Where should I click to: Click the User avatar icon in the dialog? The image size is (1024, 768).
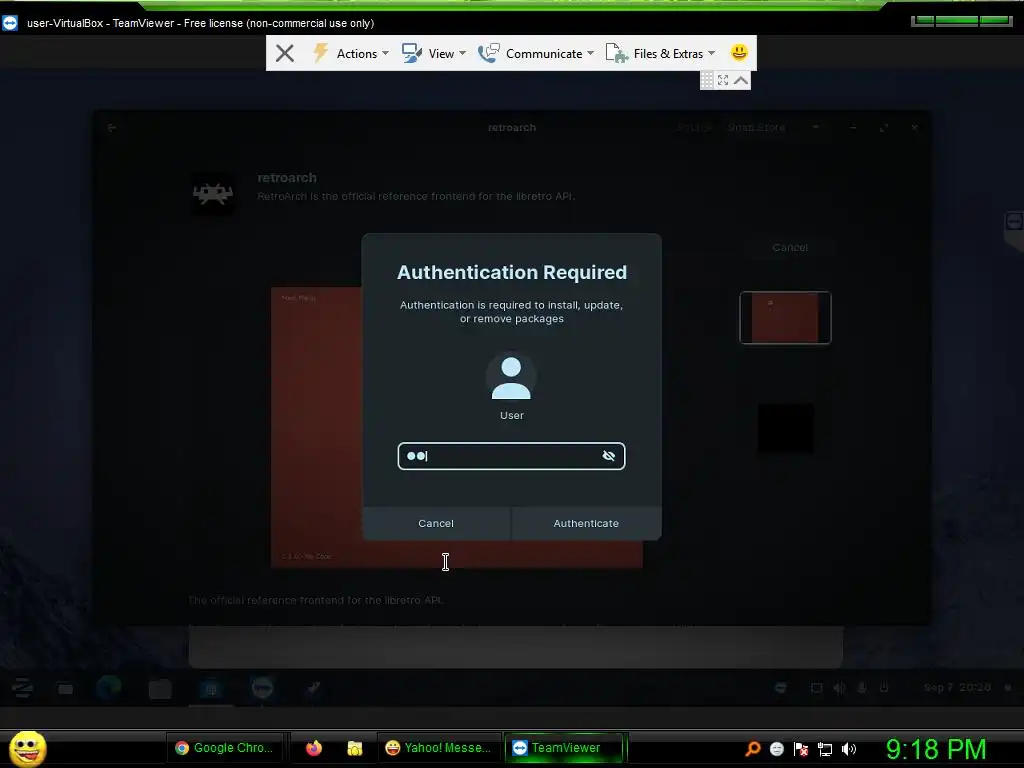511,377
